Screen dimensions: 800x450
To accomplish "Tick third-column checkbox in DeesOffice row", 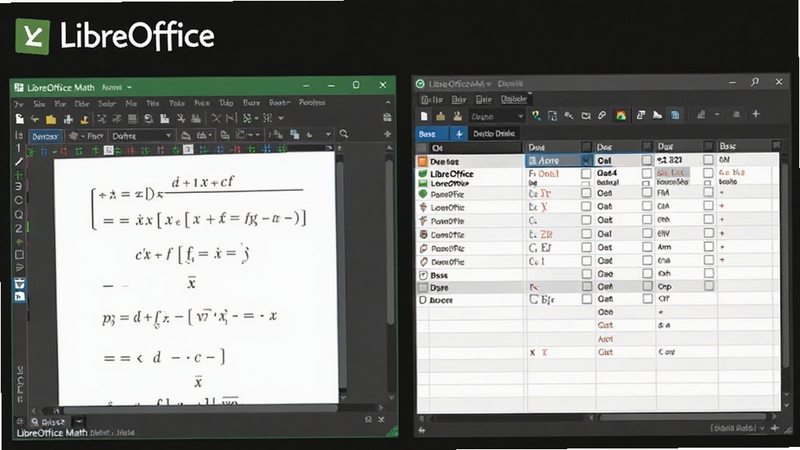I will tap(647, 260).
